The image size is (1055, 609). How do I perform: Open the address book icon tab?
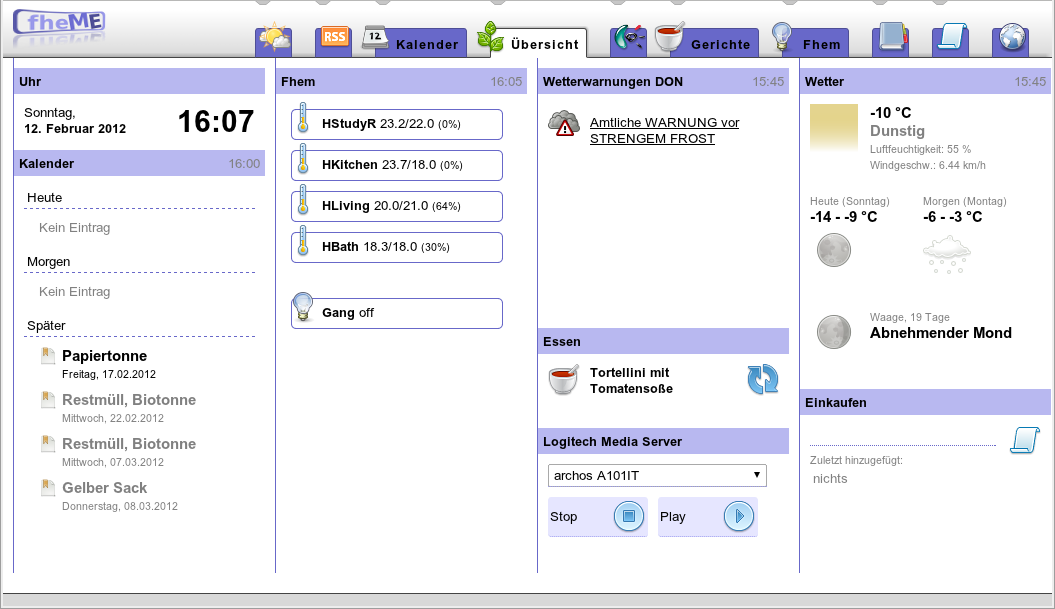[890, 40]
